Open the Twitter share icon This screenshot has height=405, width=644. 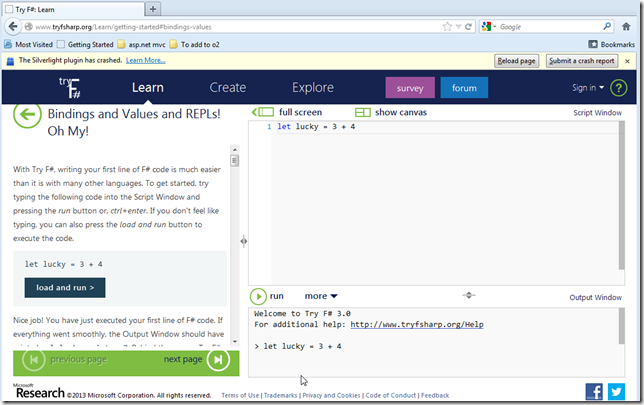point(616,392)
